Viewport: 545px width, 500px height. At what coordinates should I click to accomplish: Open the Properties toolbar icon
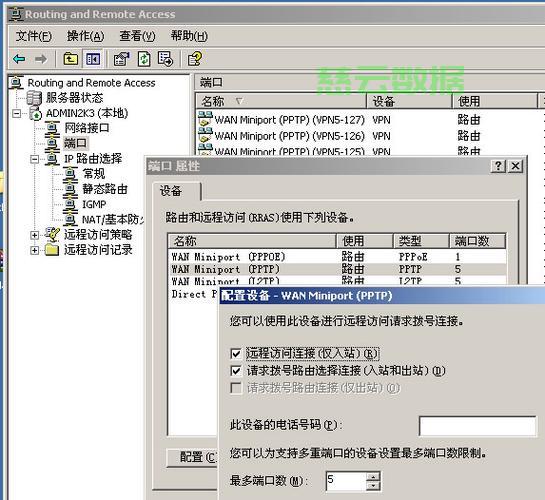(122, 59)
